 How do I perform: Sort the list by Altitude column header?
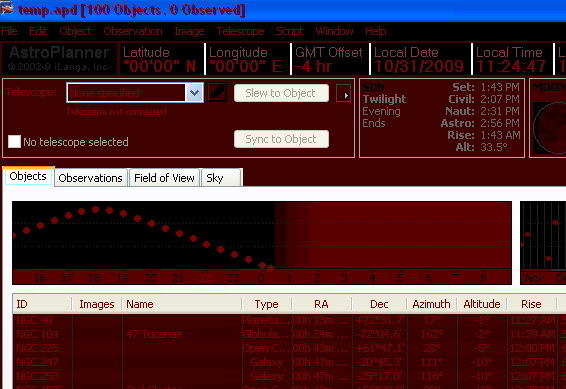tap(482, 304)
